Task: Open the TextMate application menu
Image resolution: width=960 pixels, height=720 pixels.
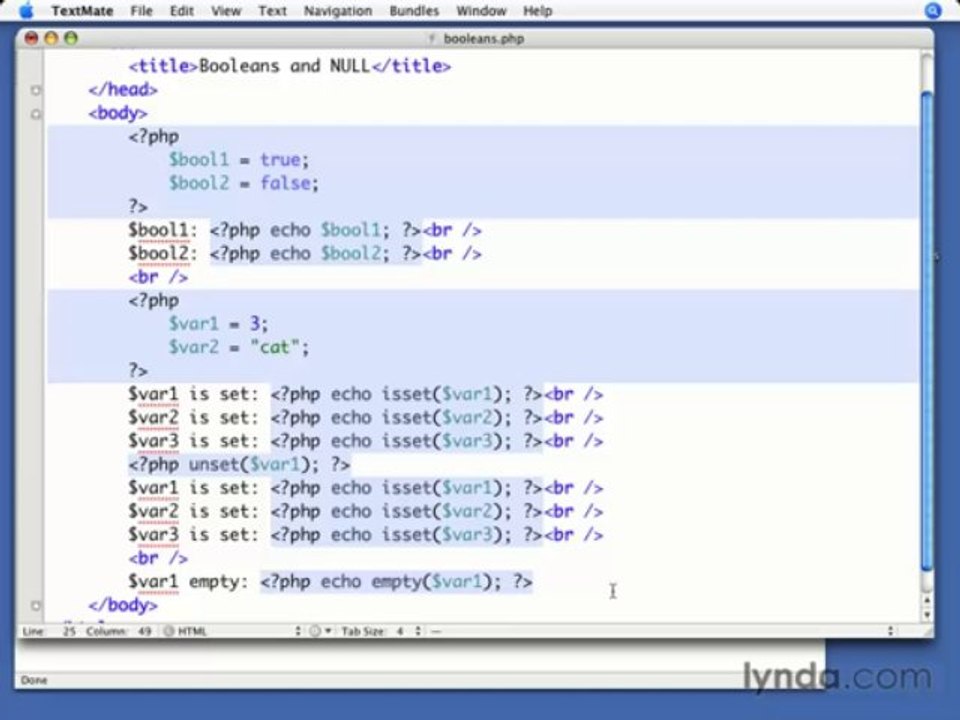Action: point(82,10)
